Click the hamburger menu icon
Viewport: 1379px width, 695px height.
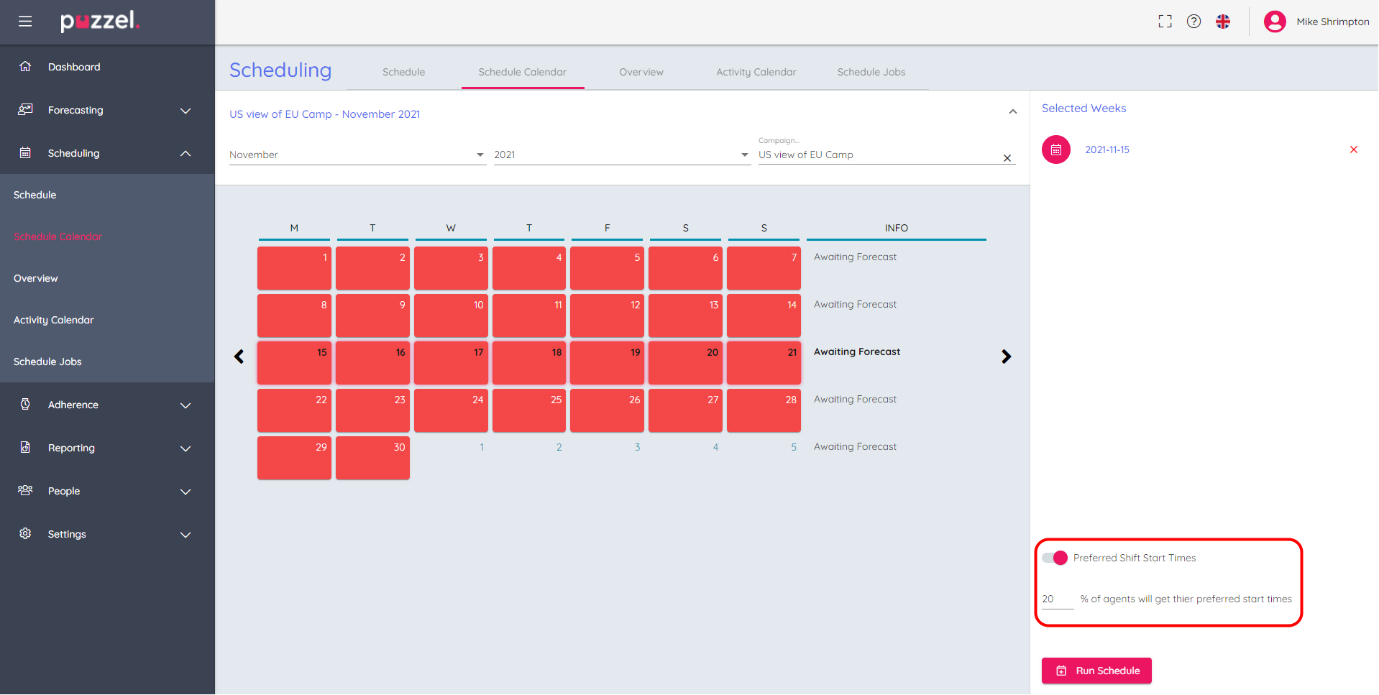tap(25, 21)
